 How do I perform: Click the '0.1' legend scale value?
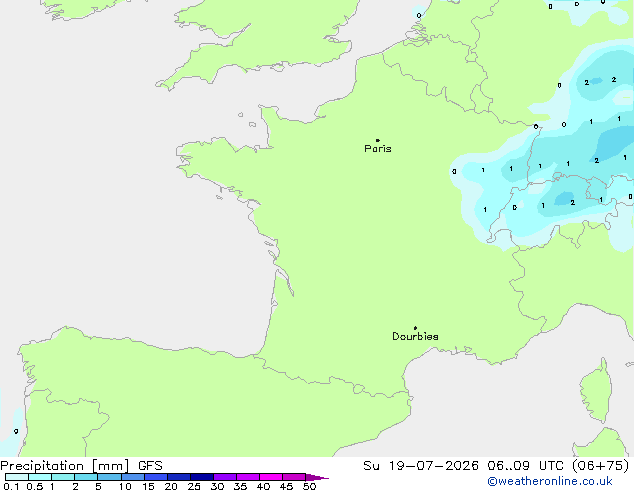[11, 486]
